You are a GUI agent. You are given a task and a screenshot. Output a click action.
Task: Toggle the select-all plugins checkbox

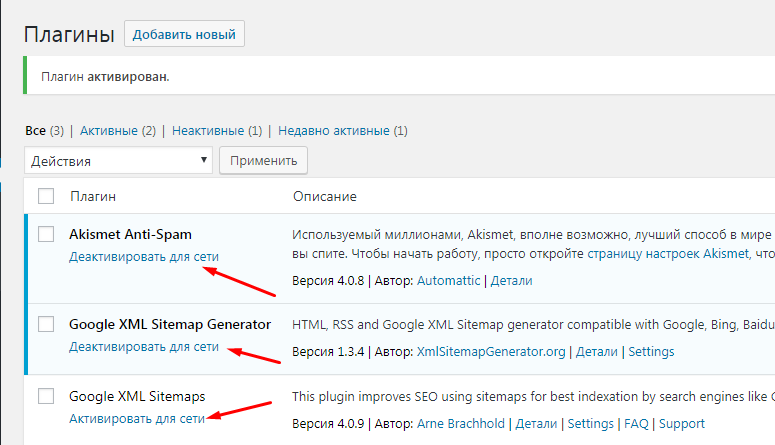coord(46,196)
